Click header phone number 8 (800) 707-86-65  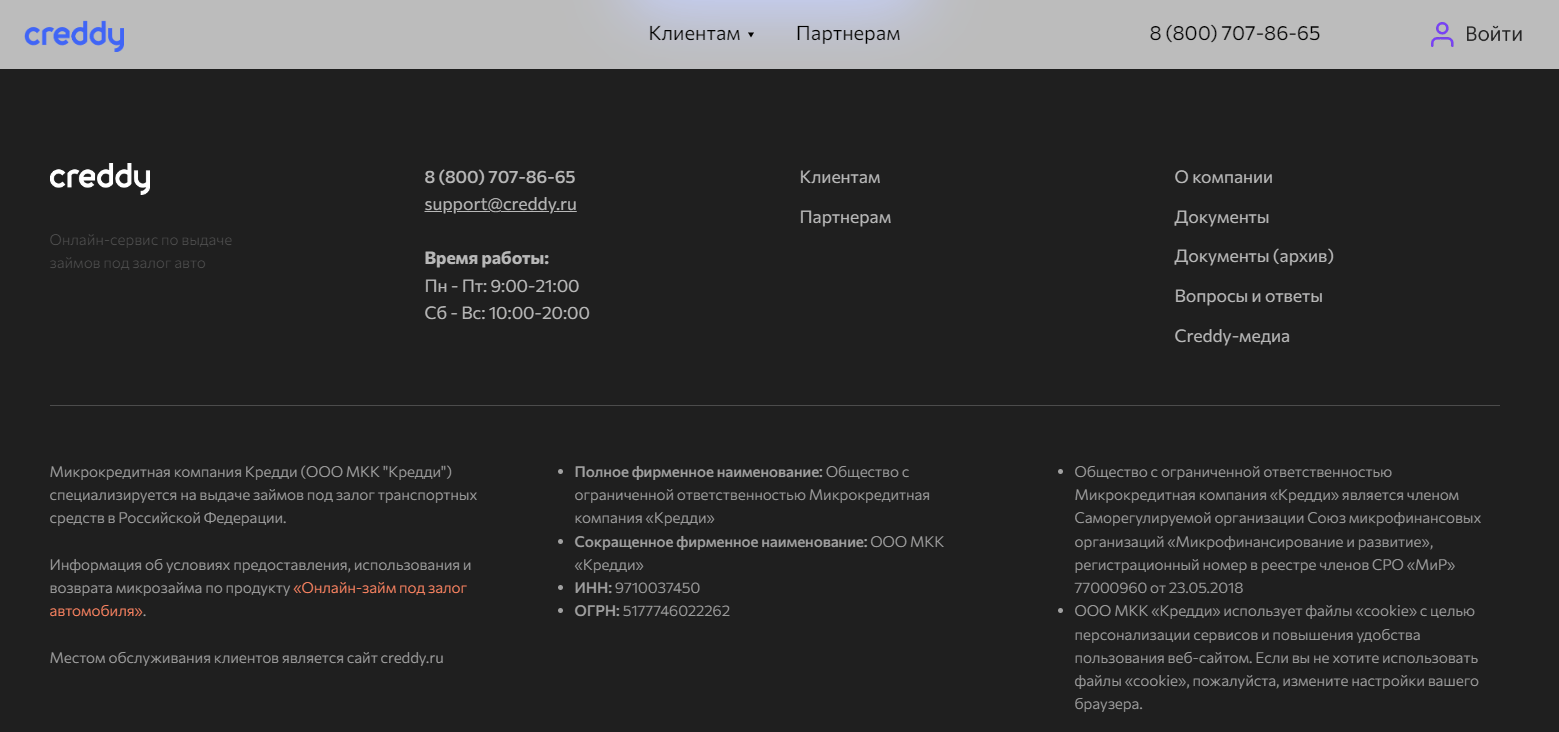(x=1235, y=33)
